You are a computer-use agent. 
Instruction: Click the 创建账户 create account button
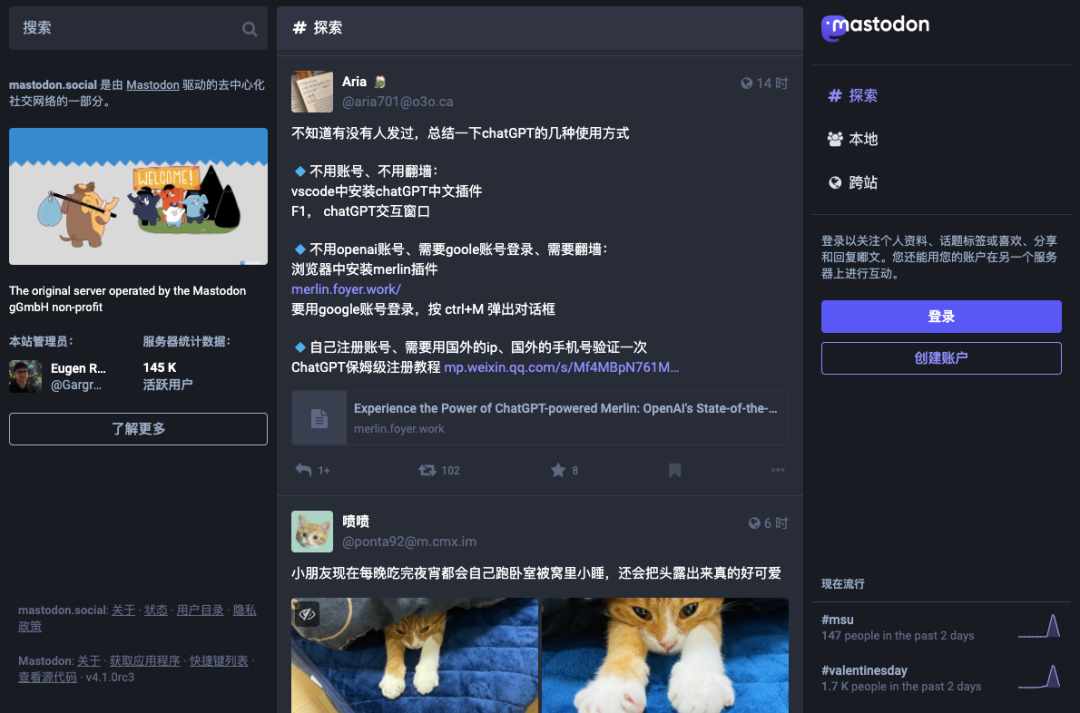941,358
